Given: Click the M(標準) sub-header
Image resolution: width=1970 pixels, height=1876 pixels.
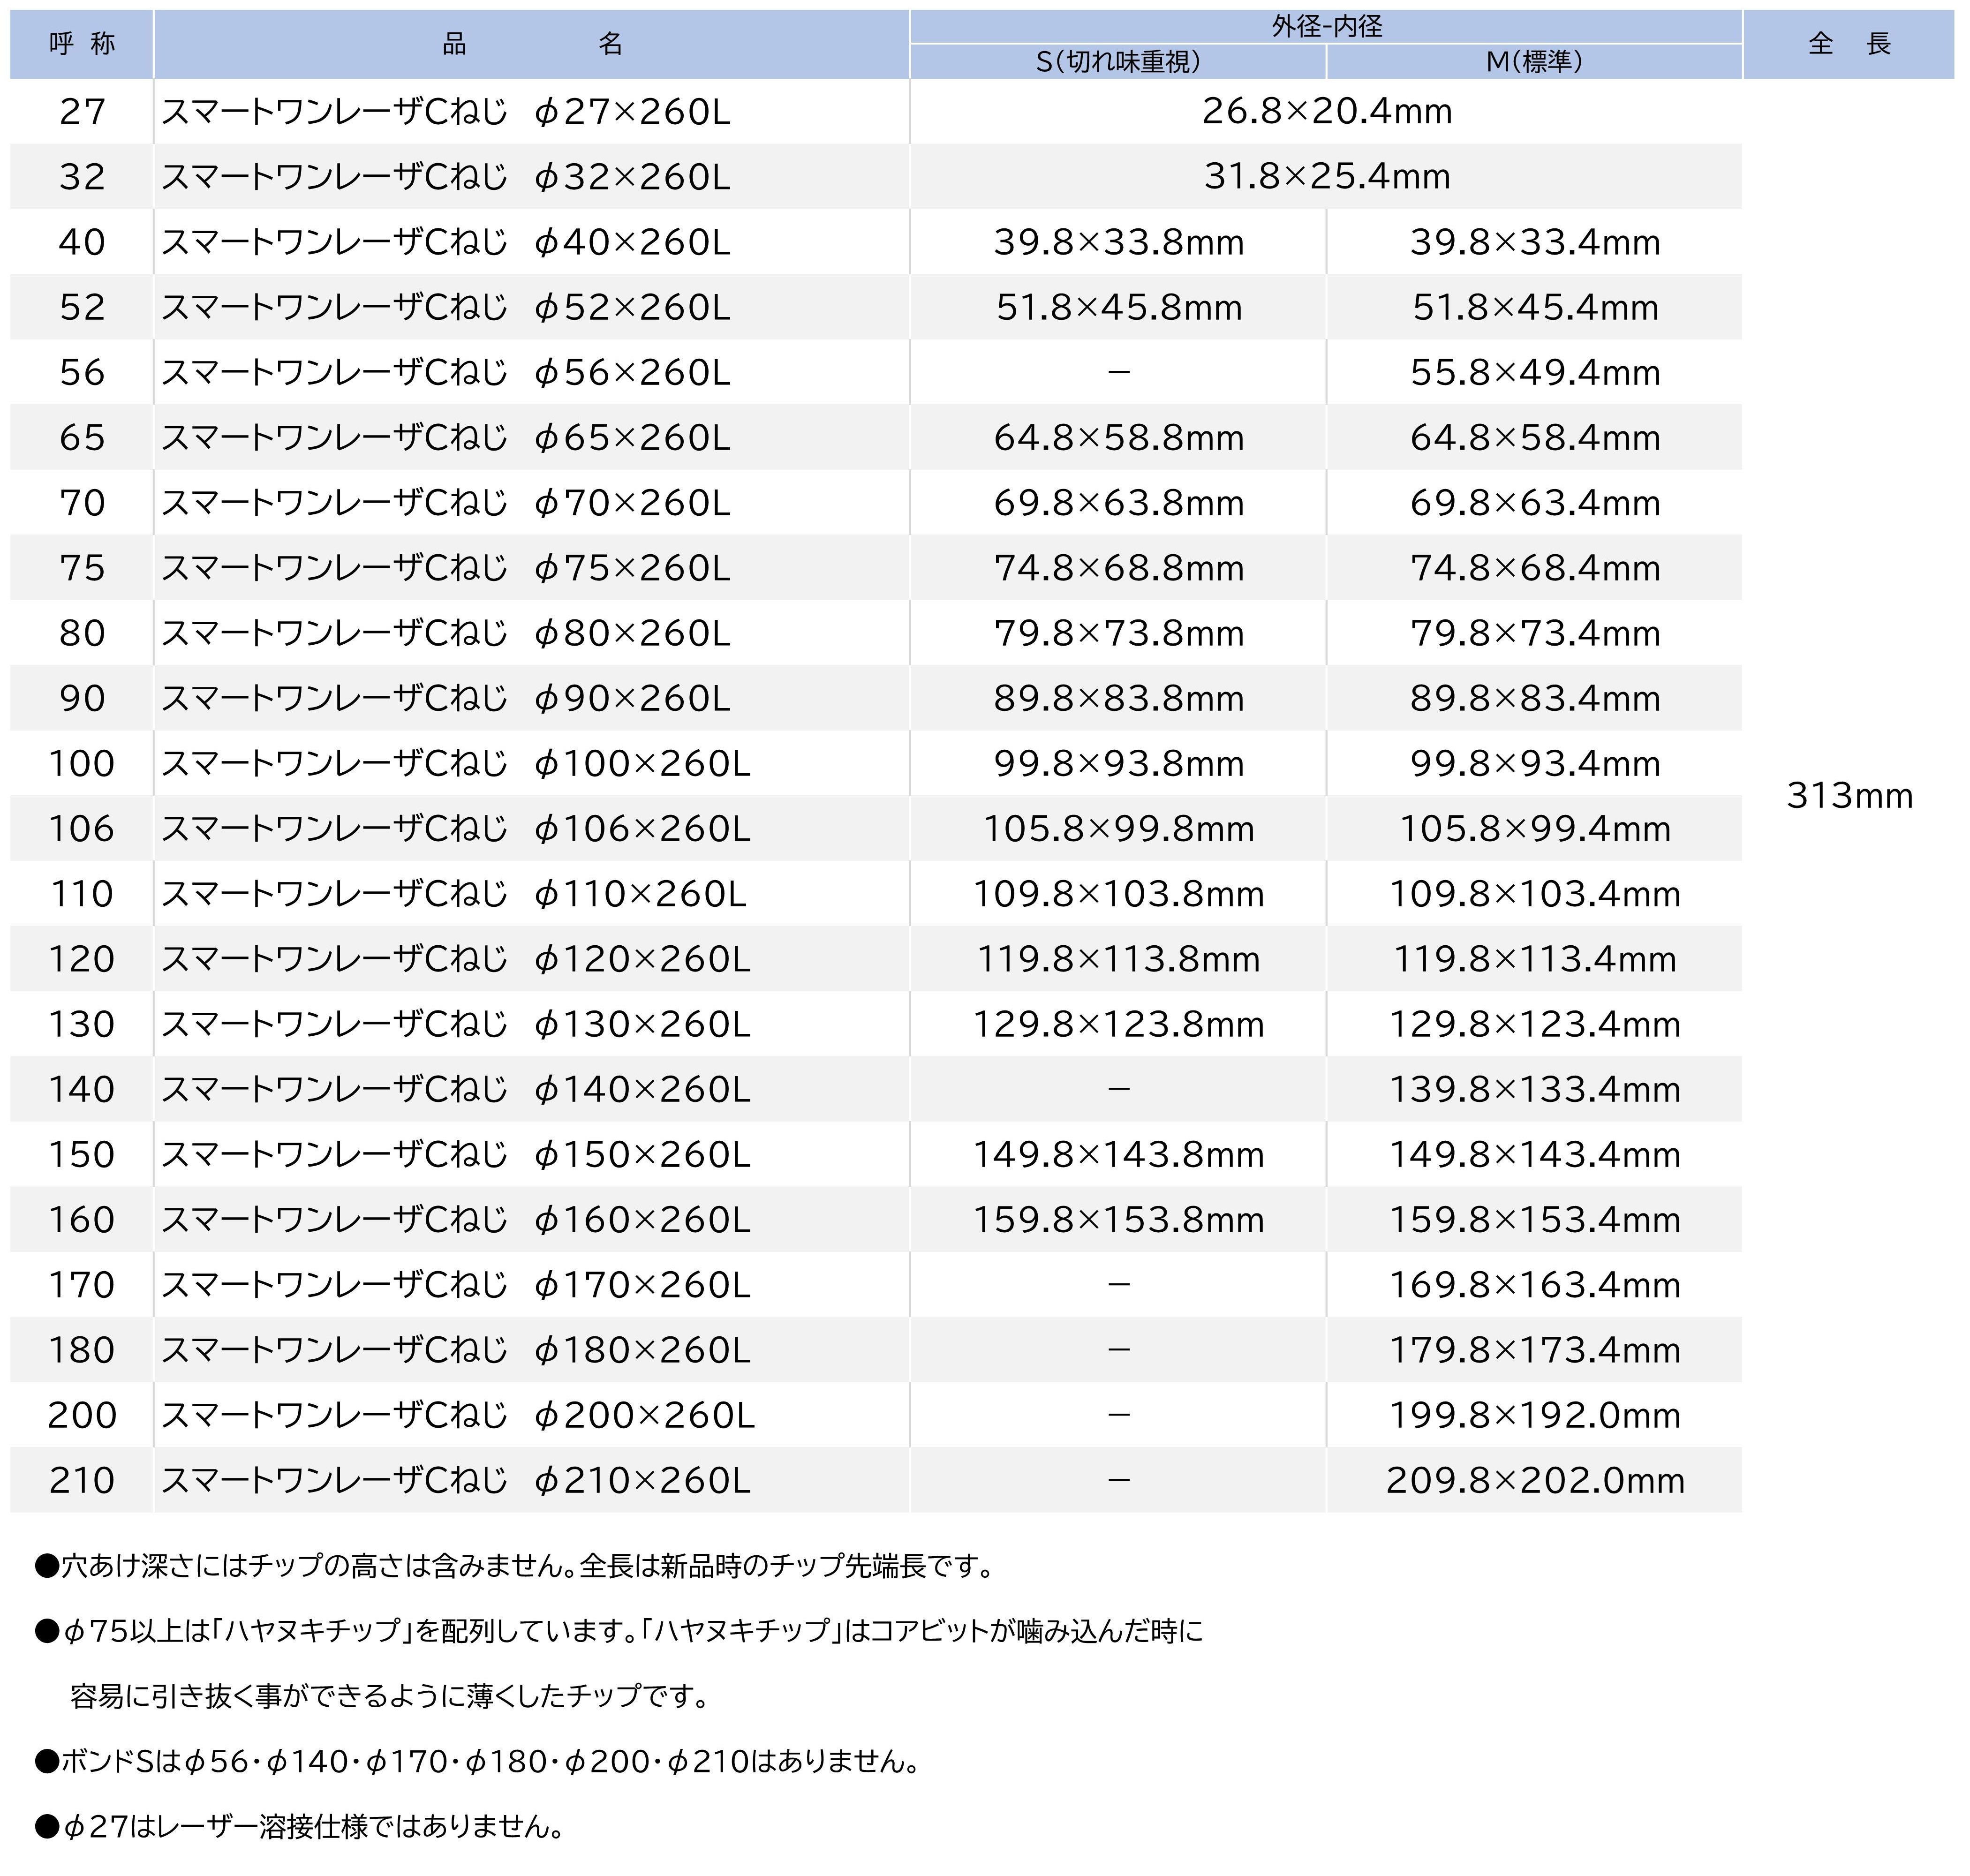Looking at the screenshot, I should coord(1534,62).
